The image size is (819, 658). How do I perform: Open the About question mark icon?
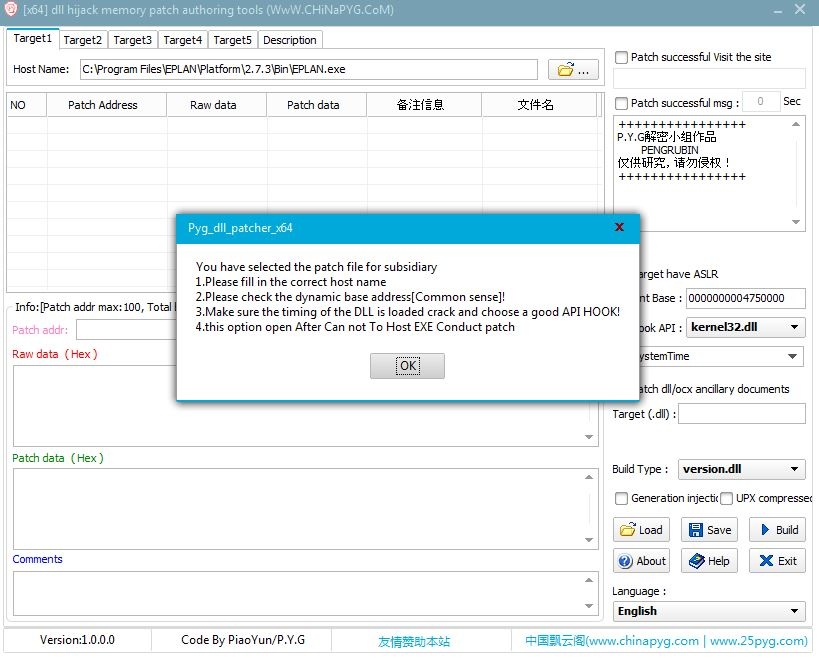click(x=625, y=561)
